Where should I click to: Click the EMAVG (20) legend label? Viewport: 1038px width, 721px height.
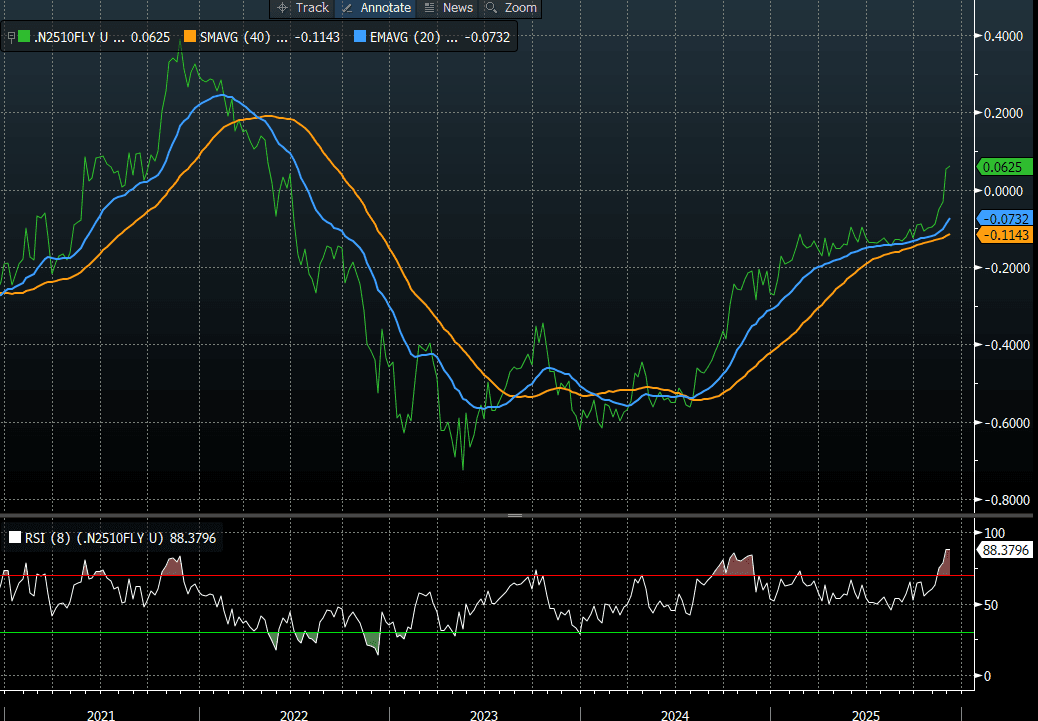(x=404, y=37)
